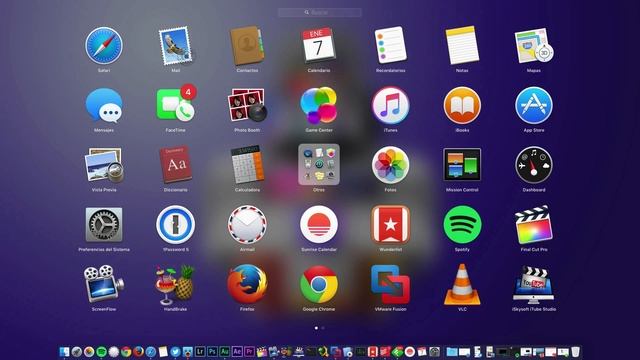Launch Lightroom (Lr) from the Dock
Image resolution: width=640 pixels, height=360 pixels.
[200, 351]
